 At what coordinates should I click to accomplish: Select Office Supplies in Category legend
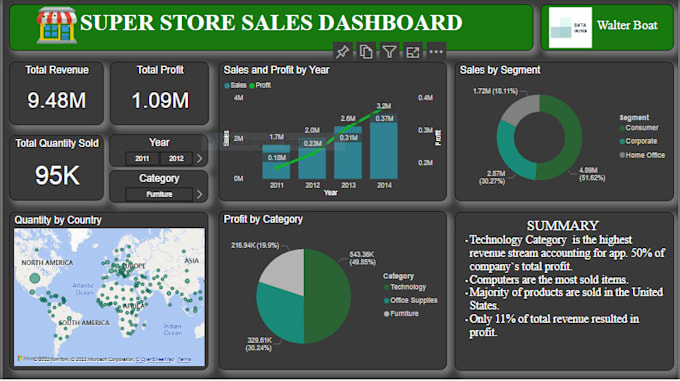pyautogui.click(x=411, y=300)
